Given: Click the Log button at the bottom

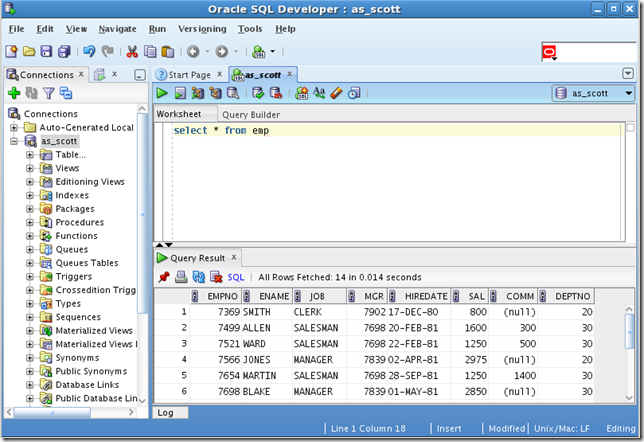Looking at the screenshot, I should (166, 412).
